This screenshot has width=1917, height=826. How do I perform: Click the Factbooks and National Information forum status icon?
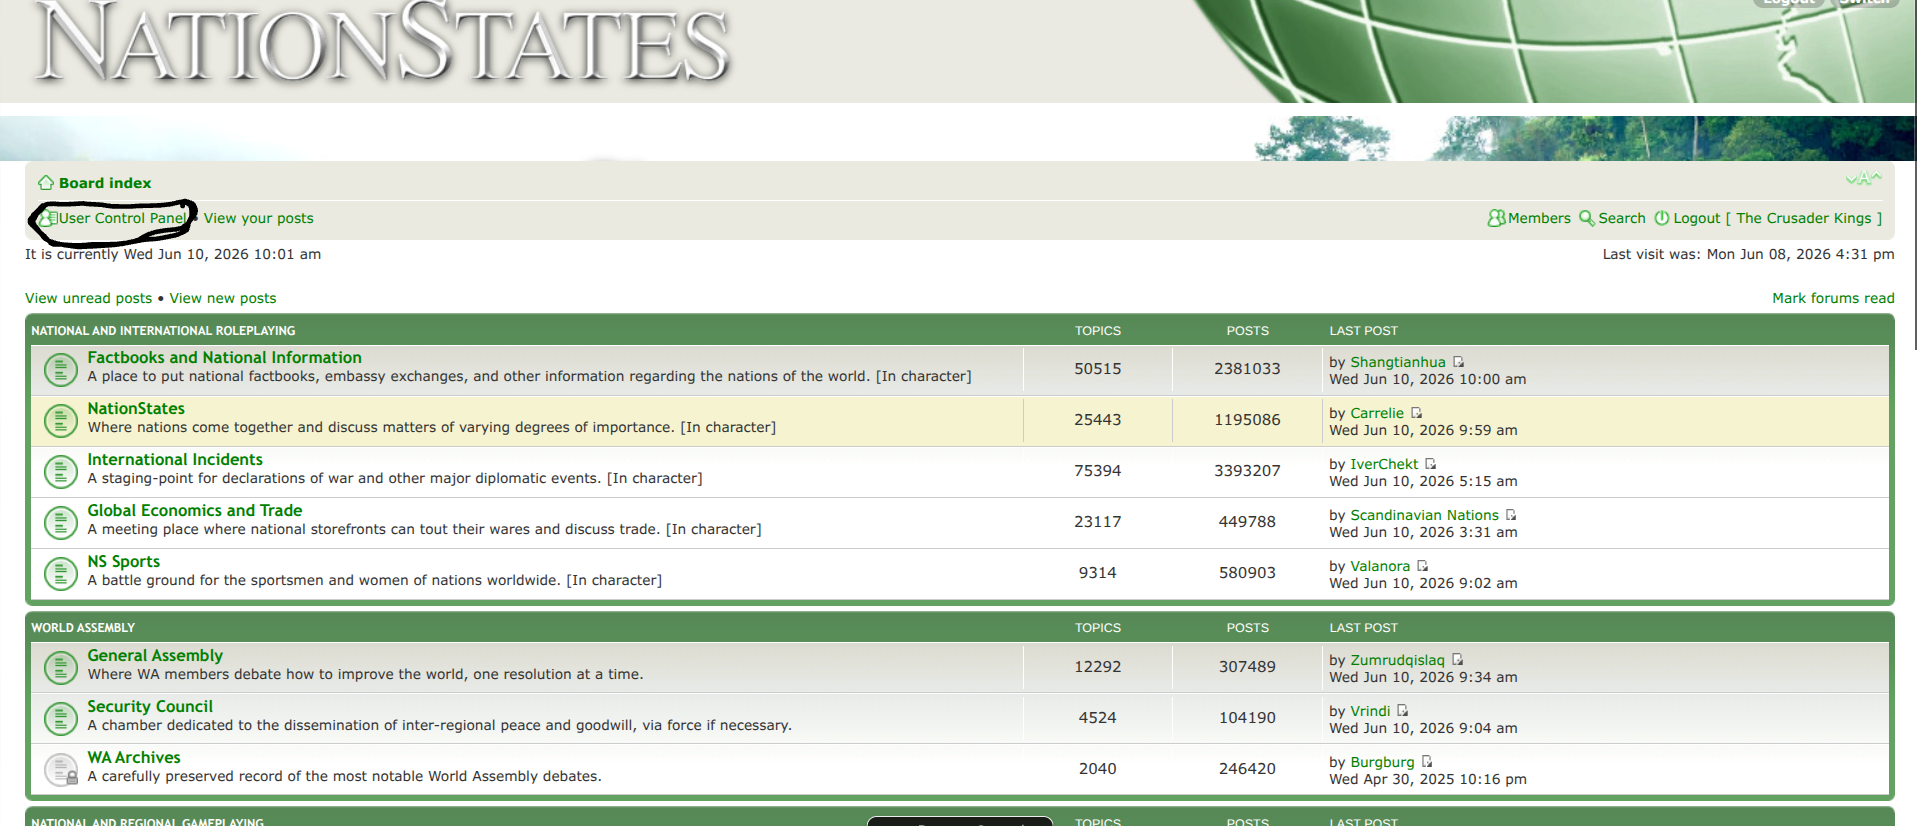pyautogui.click(x=61, y=369)
